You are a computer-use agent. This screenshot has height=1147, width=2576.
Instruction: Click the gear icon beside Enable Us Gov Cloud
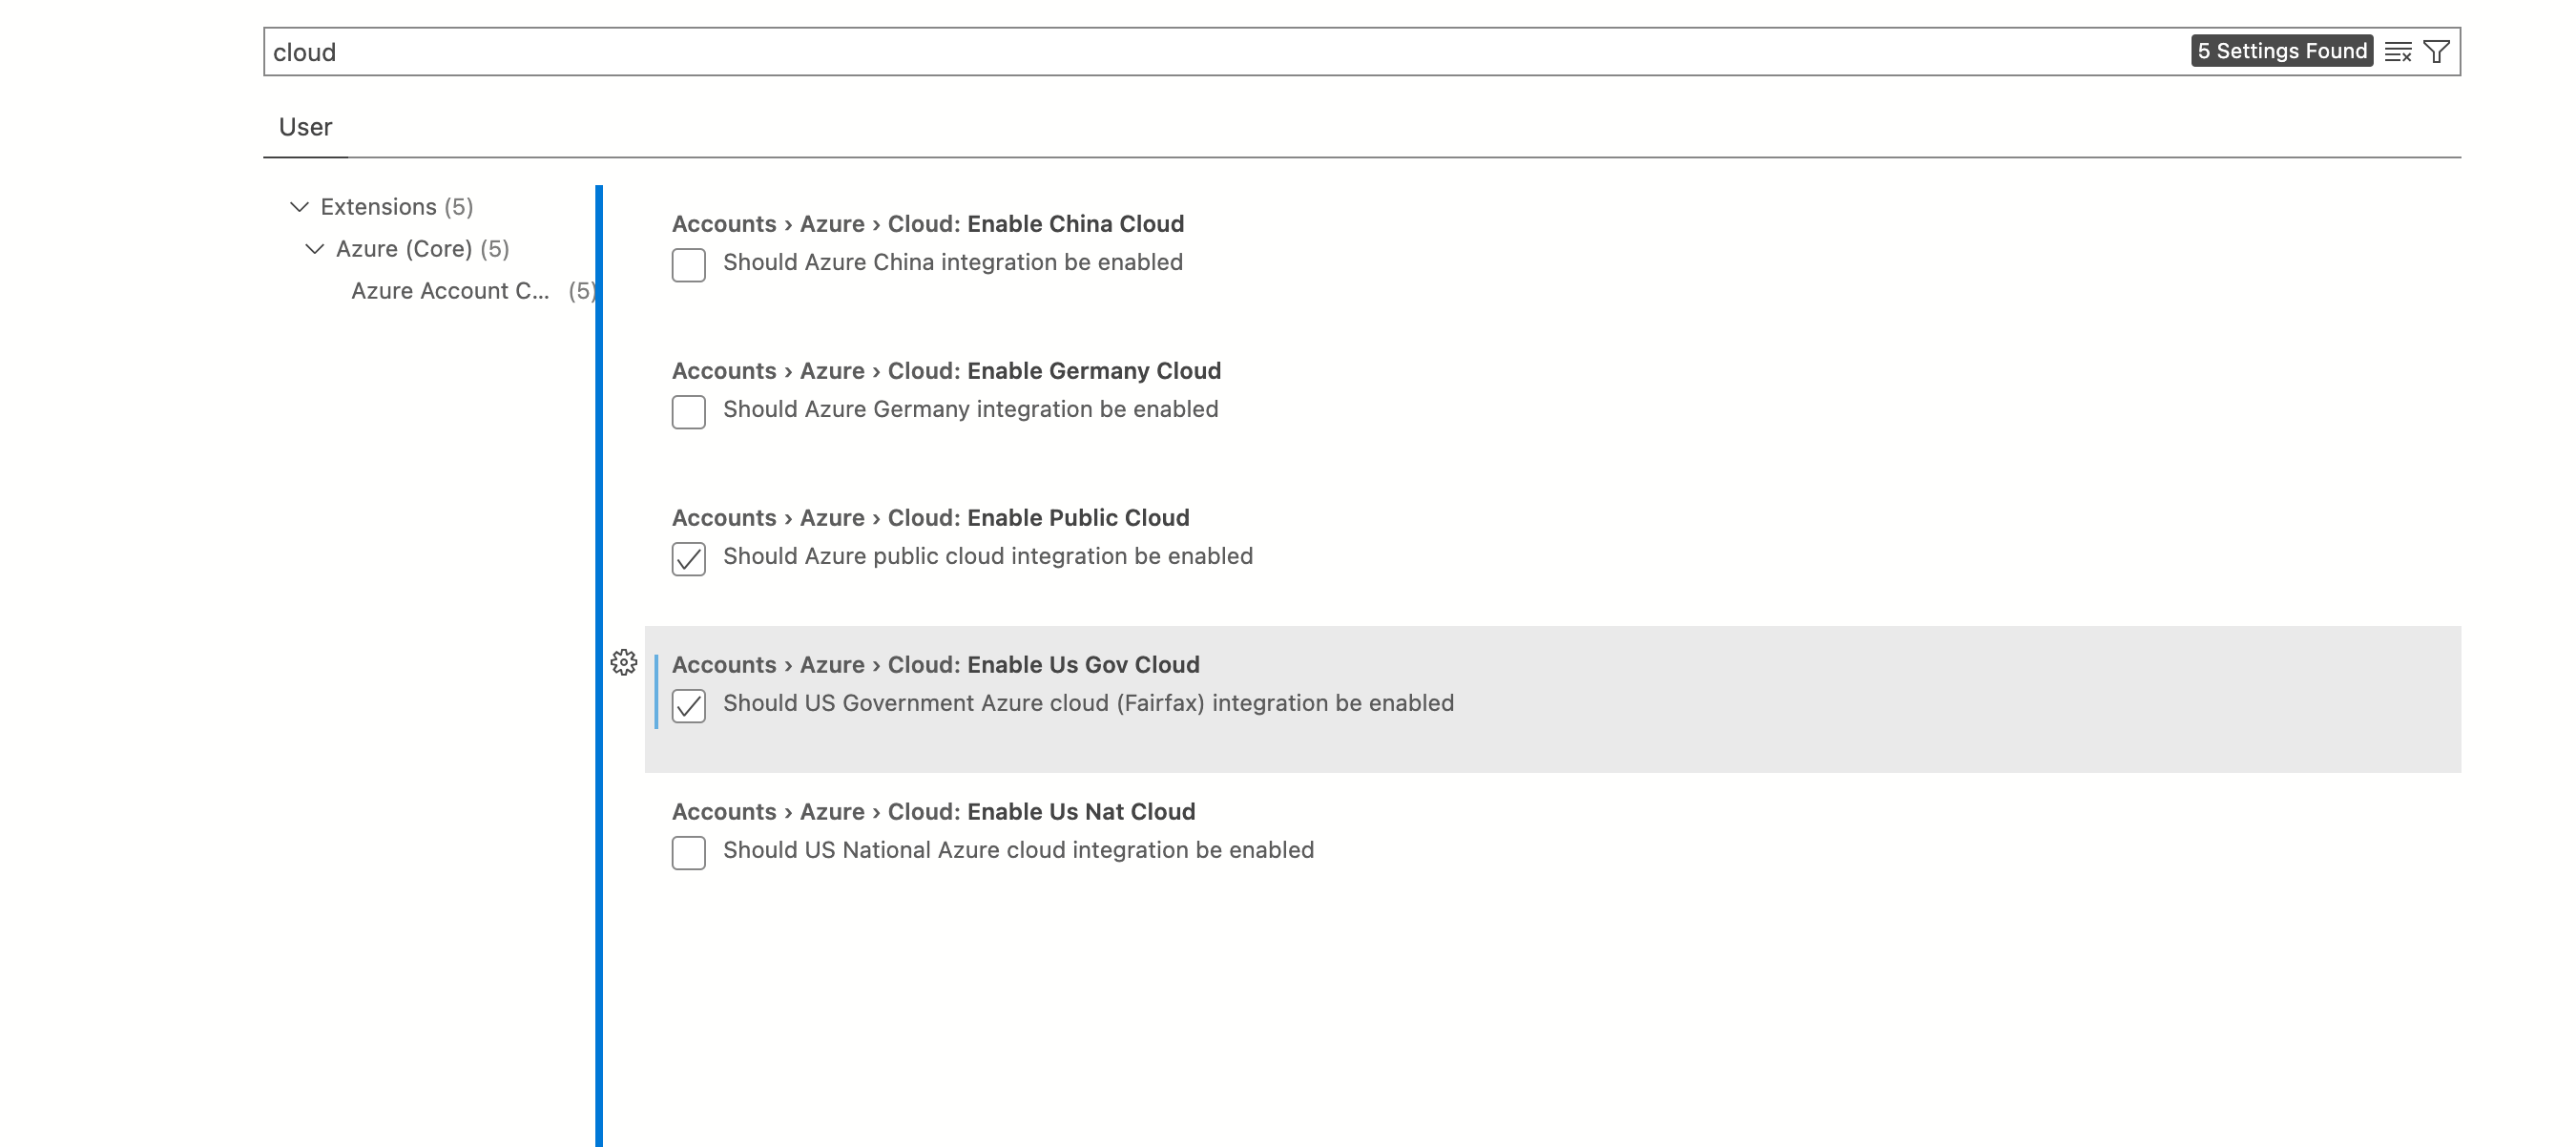tap(624, 663)
